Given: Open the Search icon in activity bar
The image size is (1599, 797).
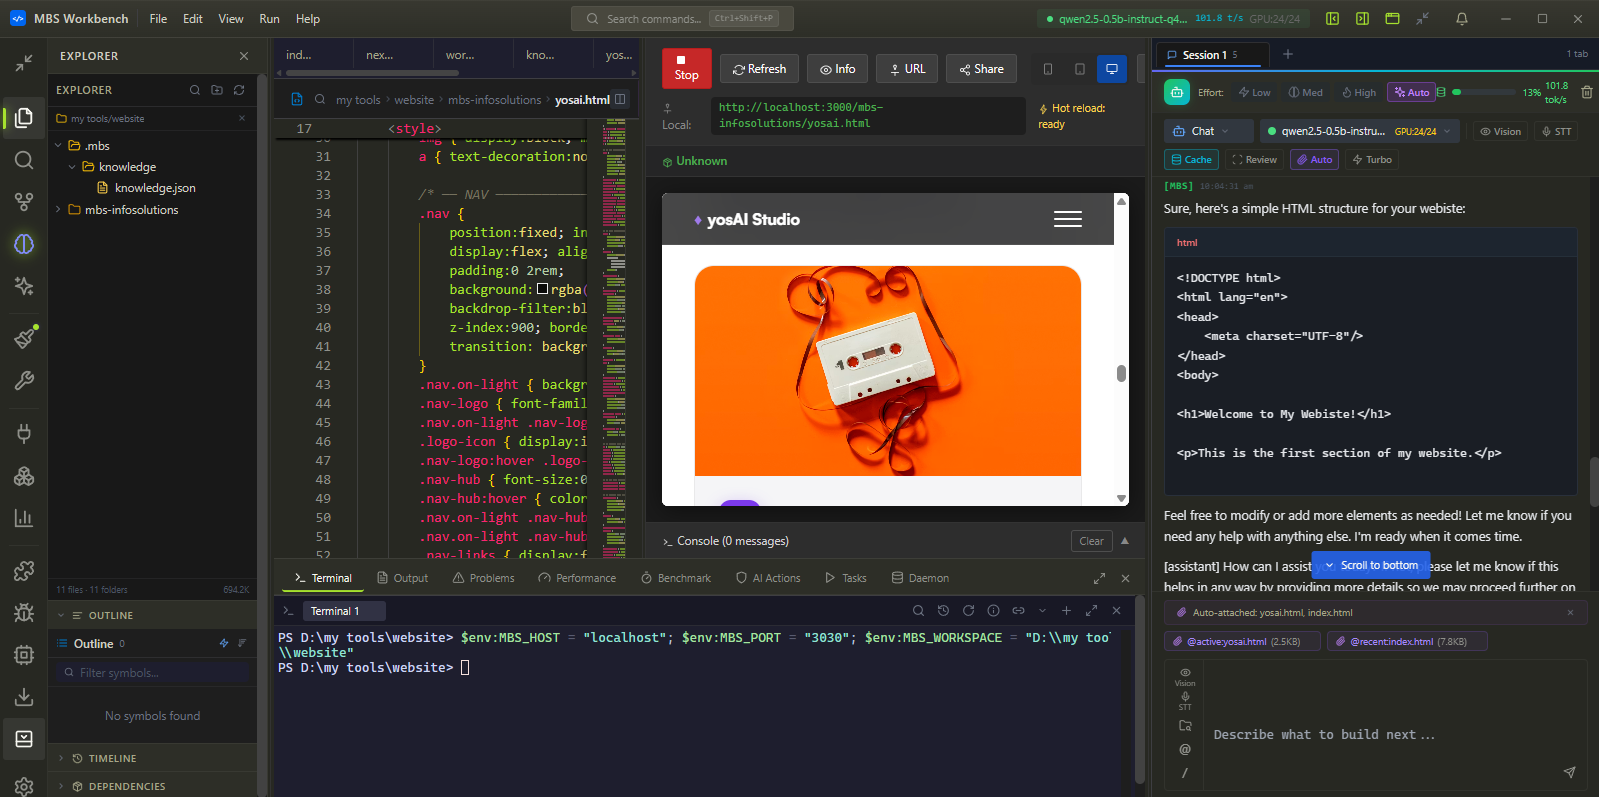Looking at the screenshot, I should (24, 160).
